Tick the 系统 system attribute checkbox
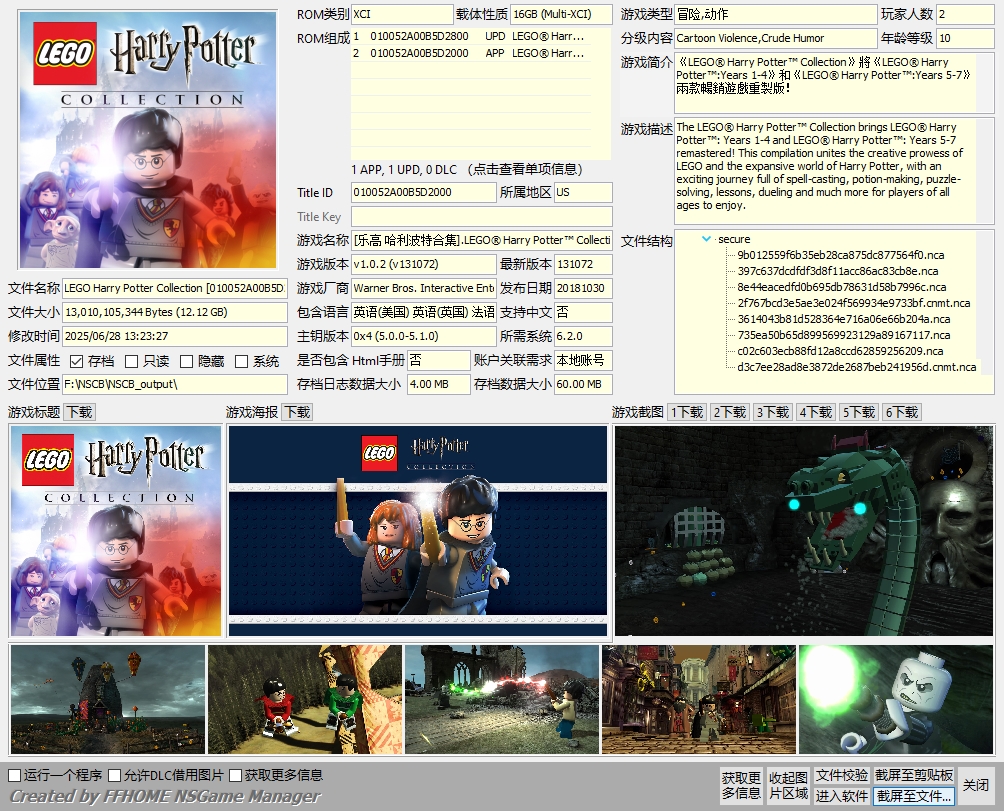This screenshot has height=811, width=1004. [241, 362]
